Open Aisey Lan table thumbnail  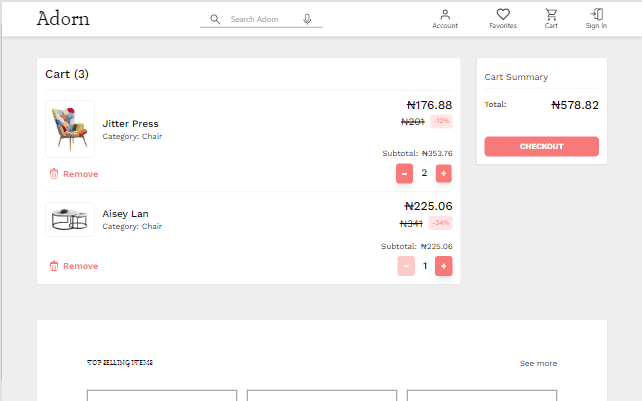[70, 219]
